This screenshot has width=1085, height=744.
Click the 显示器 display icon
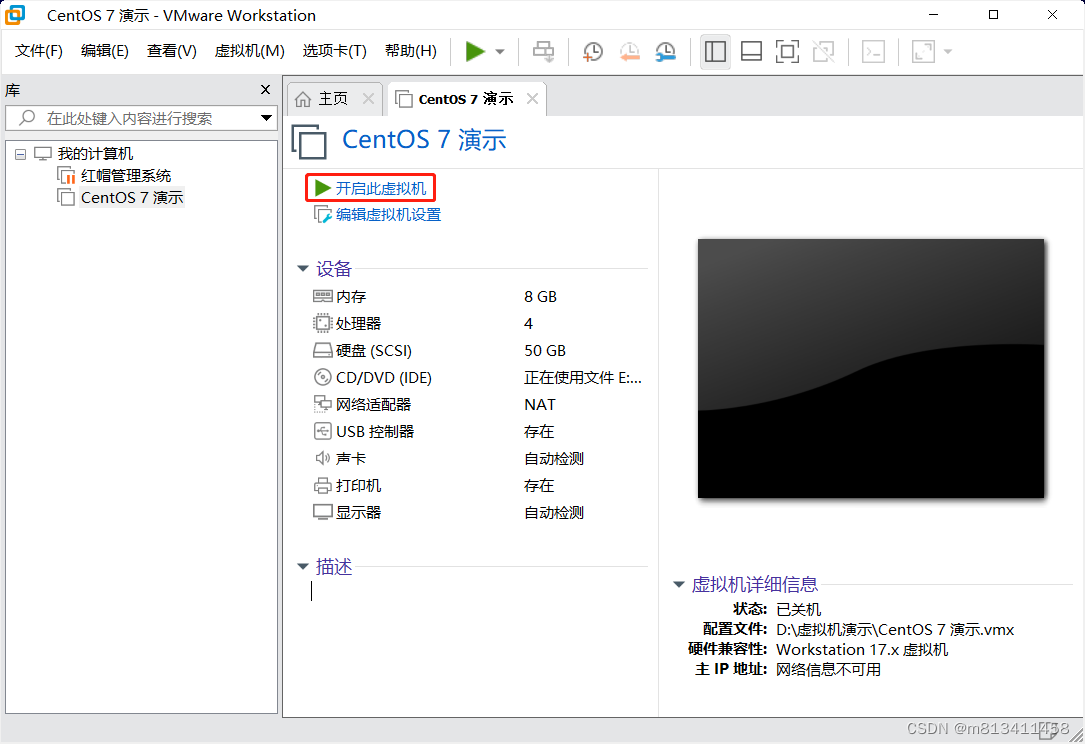[322, 512]
